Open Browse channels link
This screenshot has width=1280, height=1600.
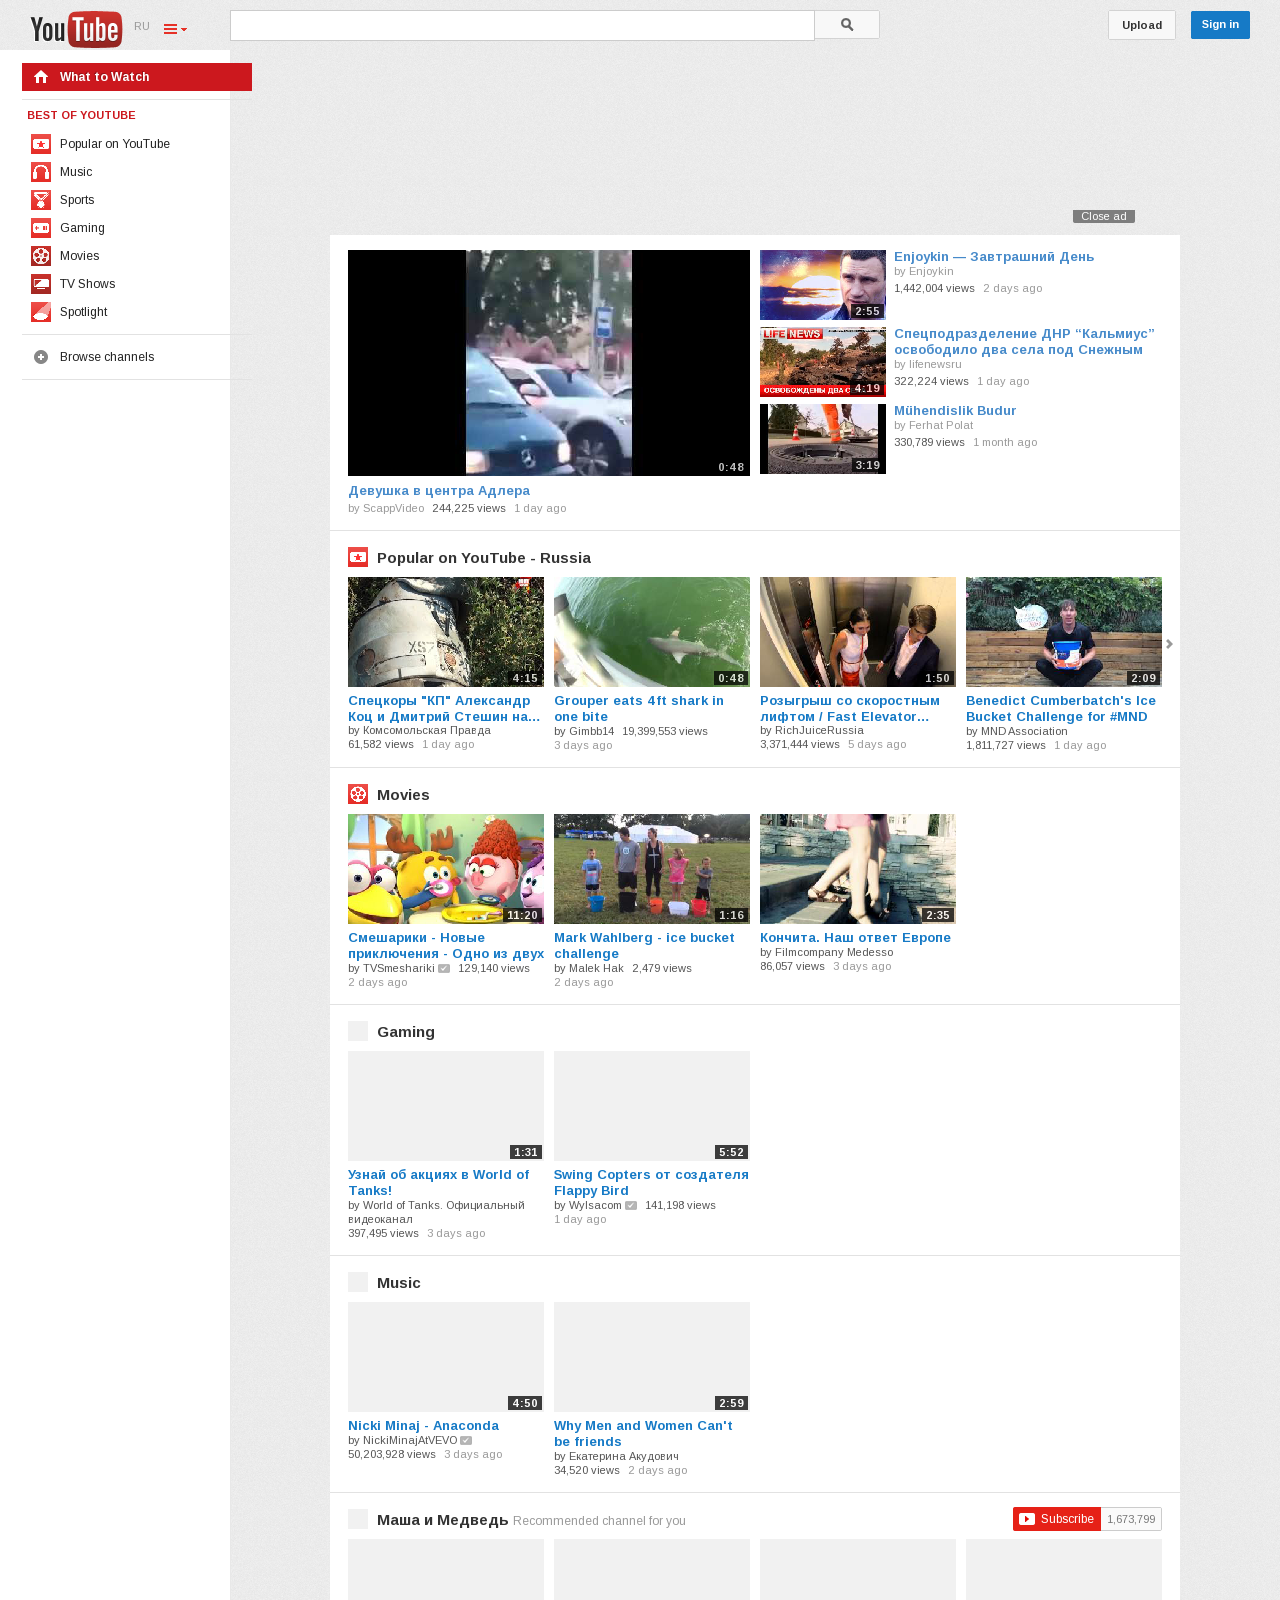107,357
